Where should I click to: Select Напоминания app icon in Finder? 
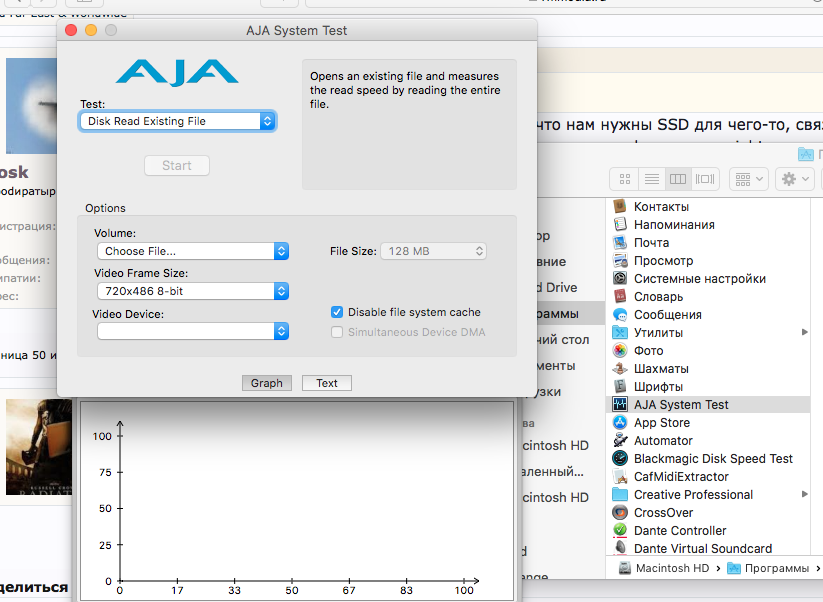pyautogui.click(x=620, y=224)
